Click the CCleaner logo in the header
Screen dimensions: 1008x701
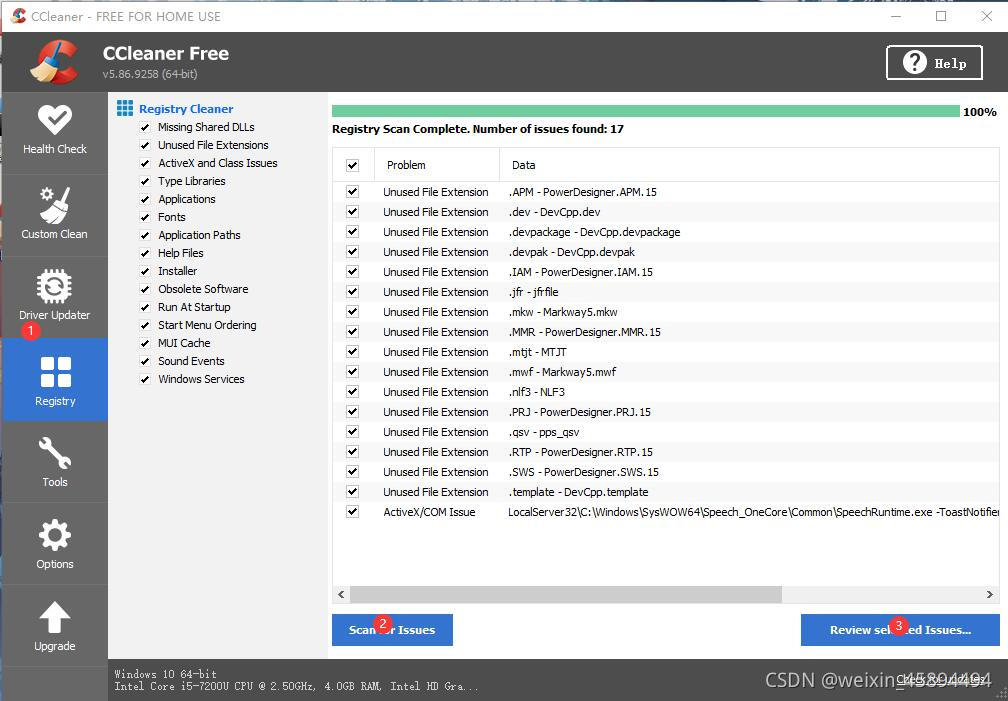tap(54, 62)
